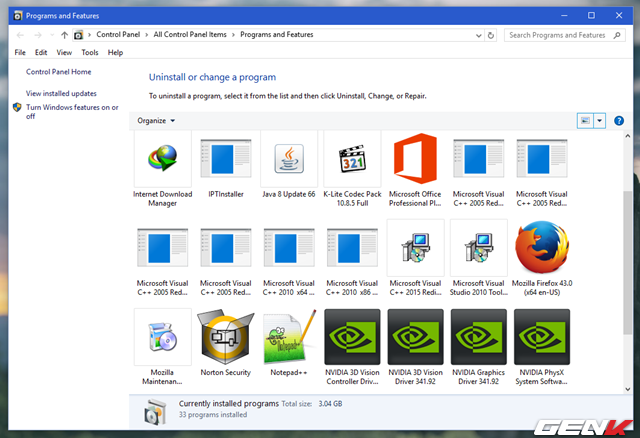This screenshot has width=640, height=438.
Task: Click the Search Programs and Features field
Action: [x=564, y=35]
